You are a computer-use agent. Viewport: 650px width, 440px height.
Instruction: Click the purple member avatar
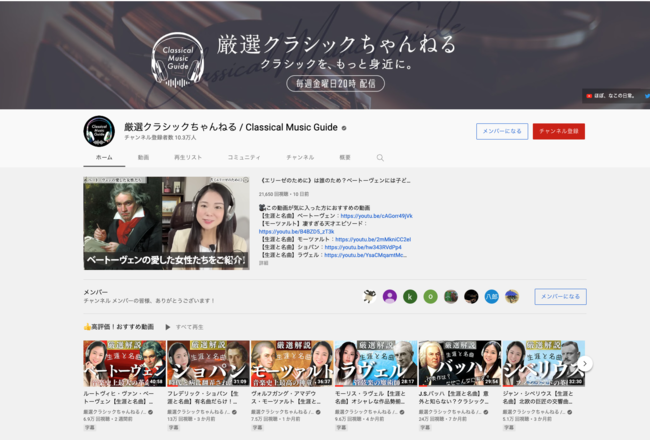[390, 297]
